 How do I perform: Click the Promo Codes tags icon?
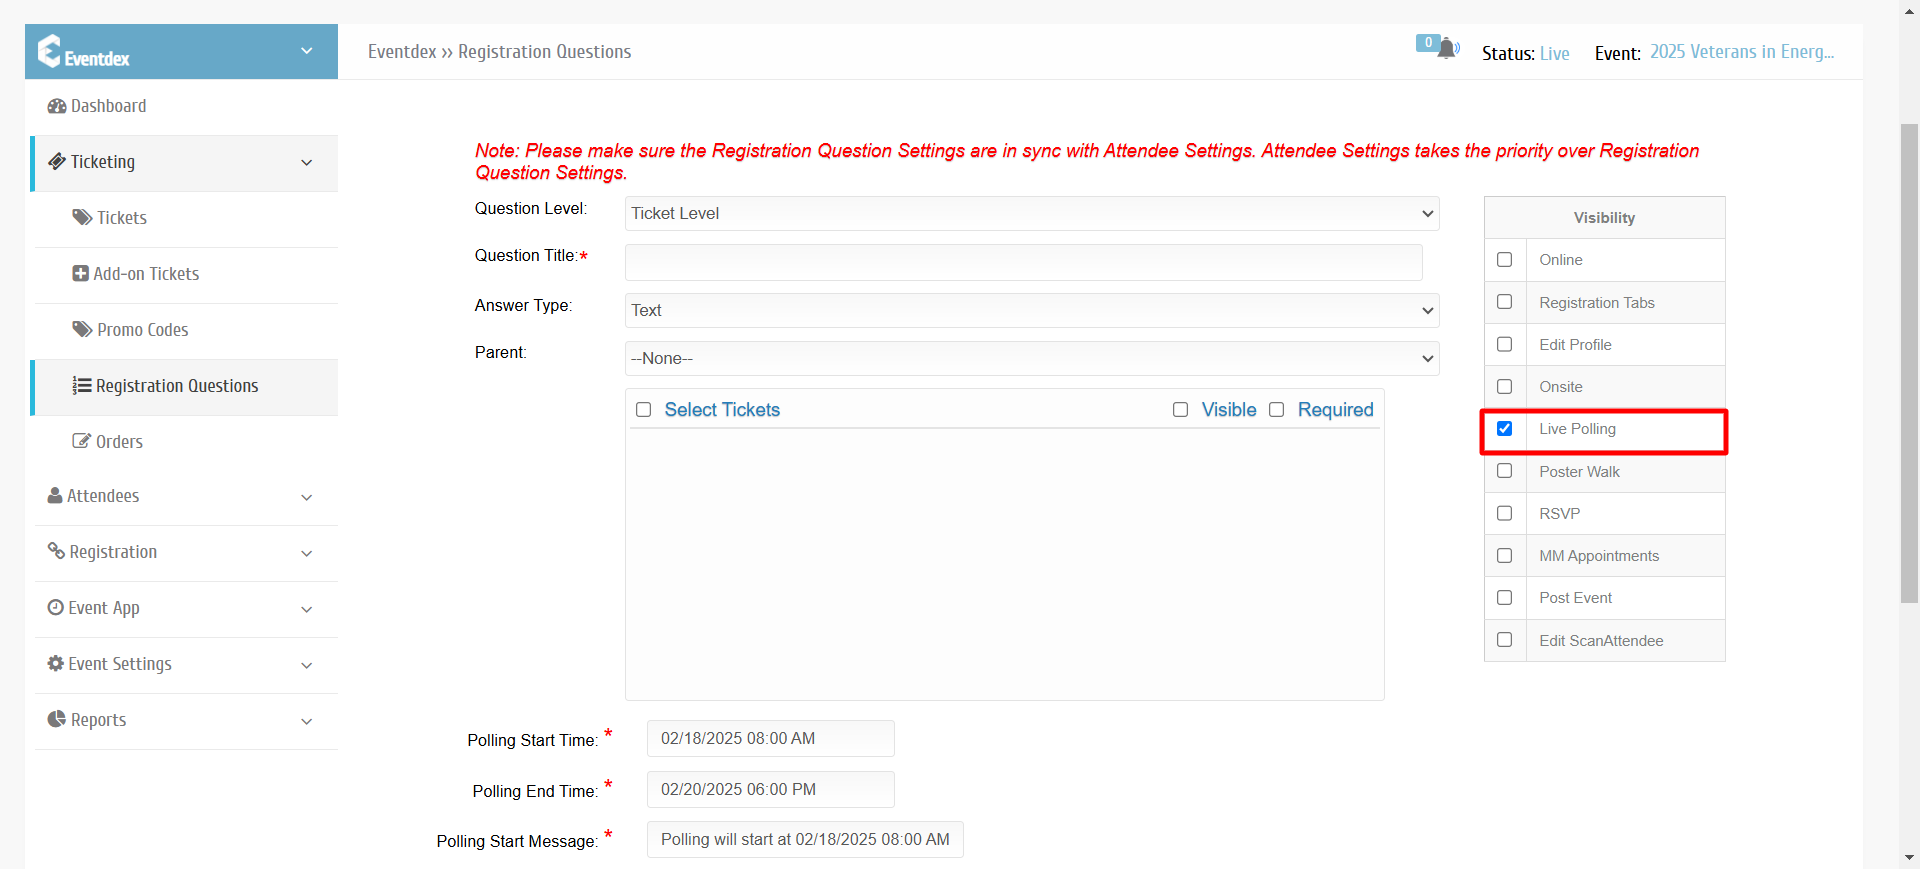tap(82, 329)
